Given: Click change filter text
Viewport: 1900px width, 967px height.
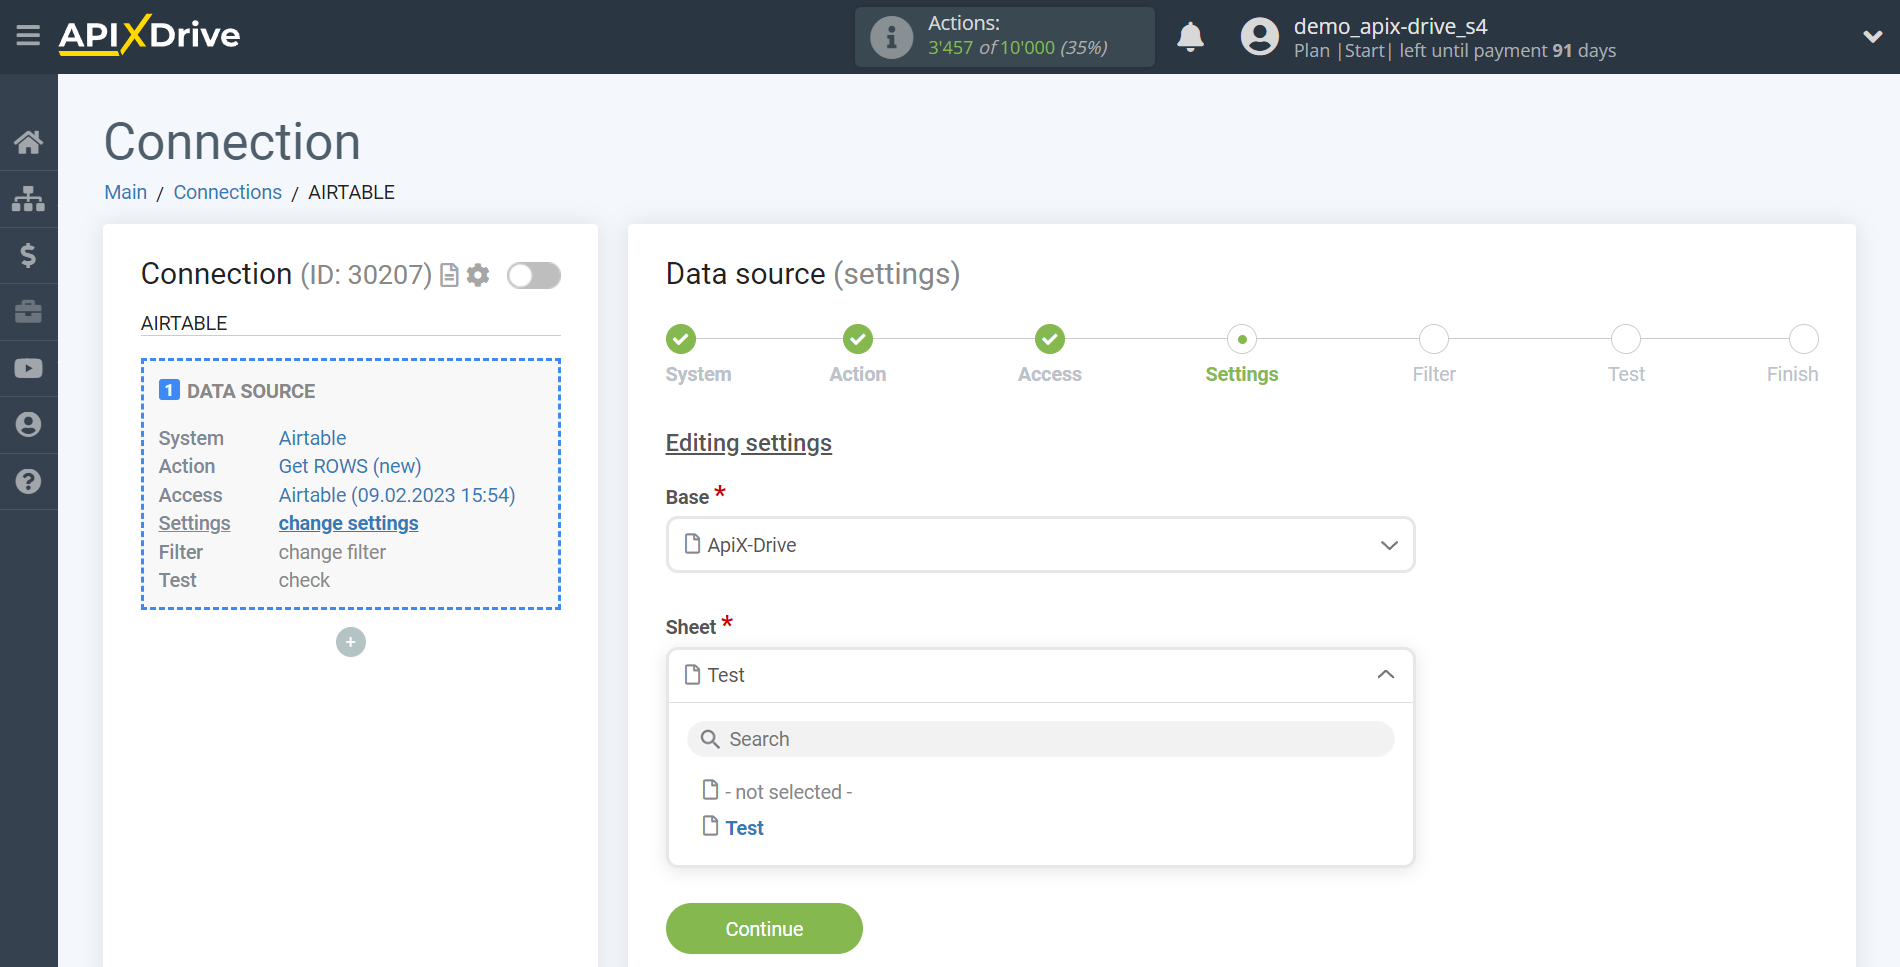Looking at the screenshot, I should coord(332,552).
